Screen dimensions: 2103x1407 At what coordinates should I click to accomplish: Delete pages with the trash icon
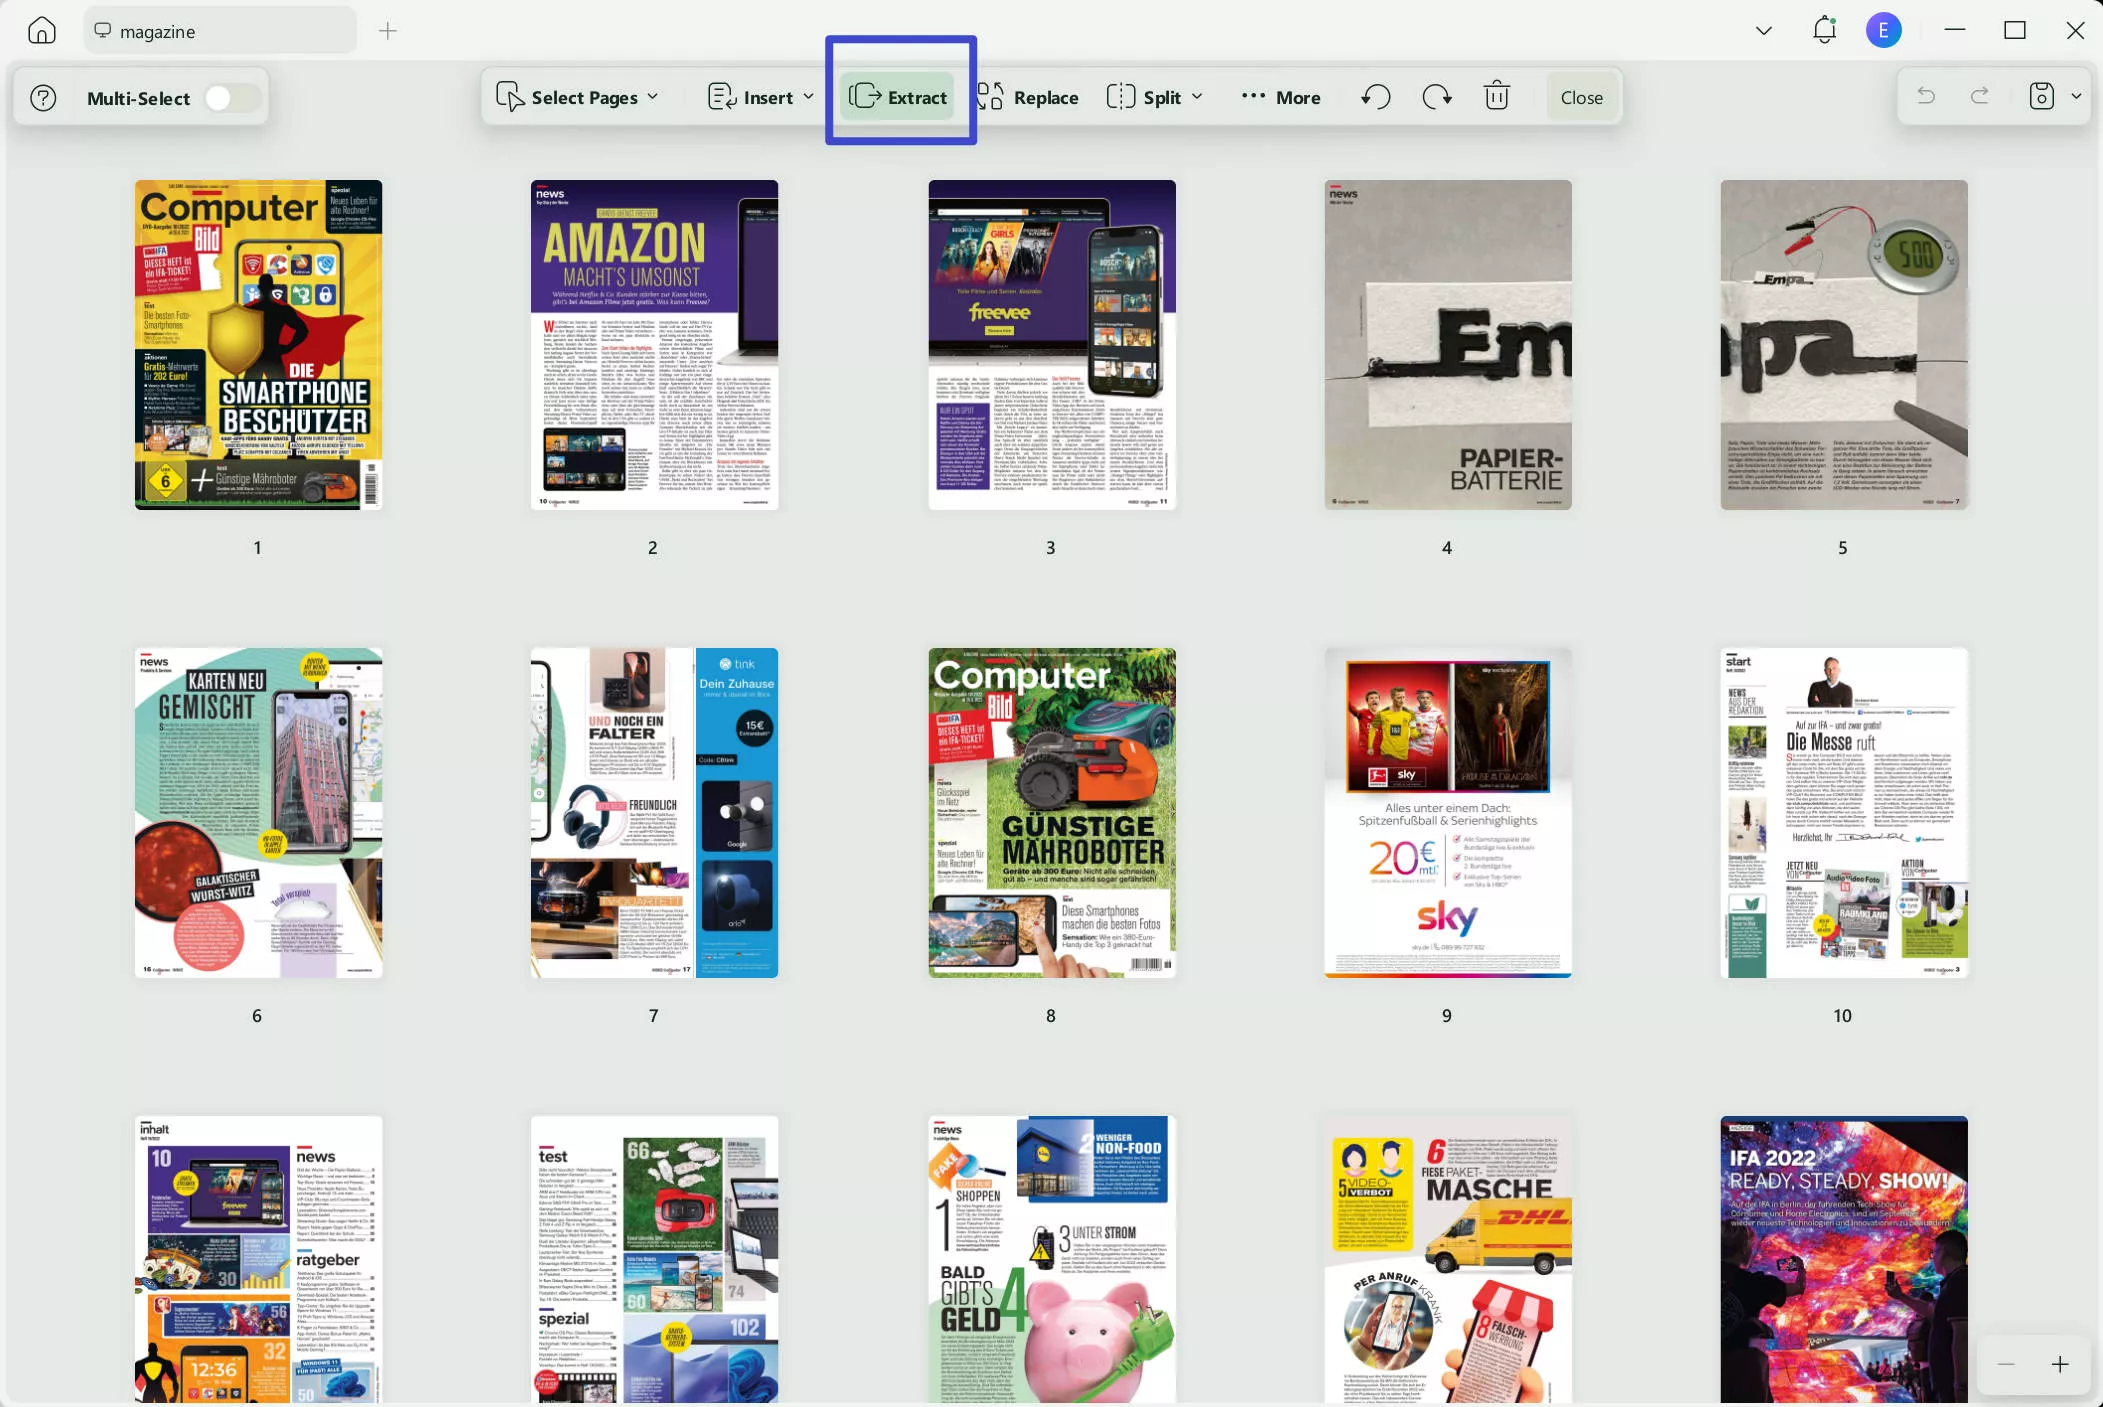(x=1496, y=97)
